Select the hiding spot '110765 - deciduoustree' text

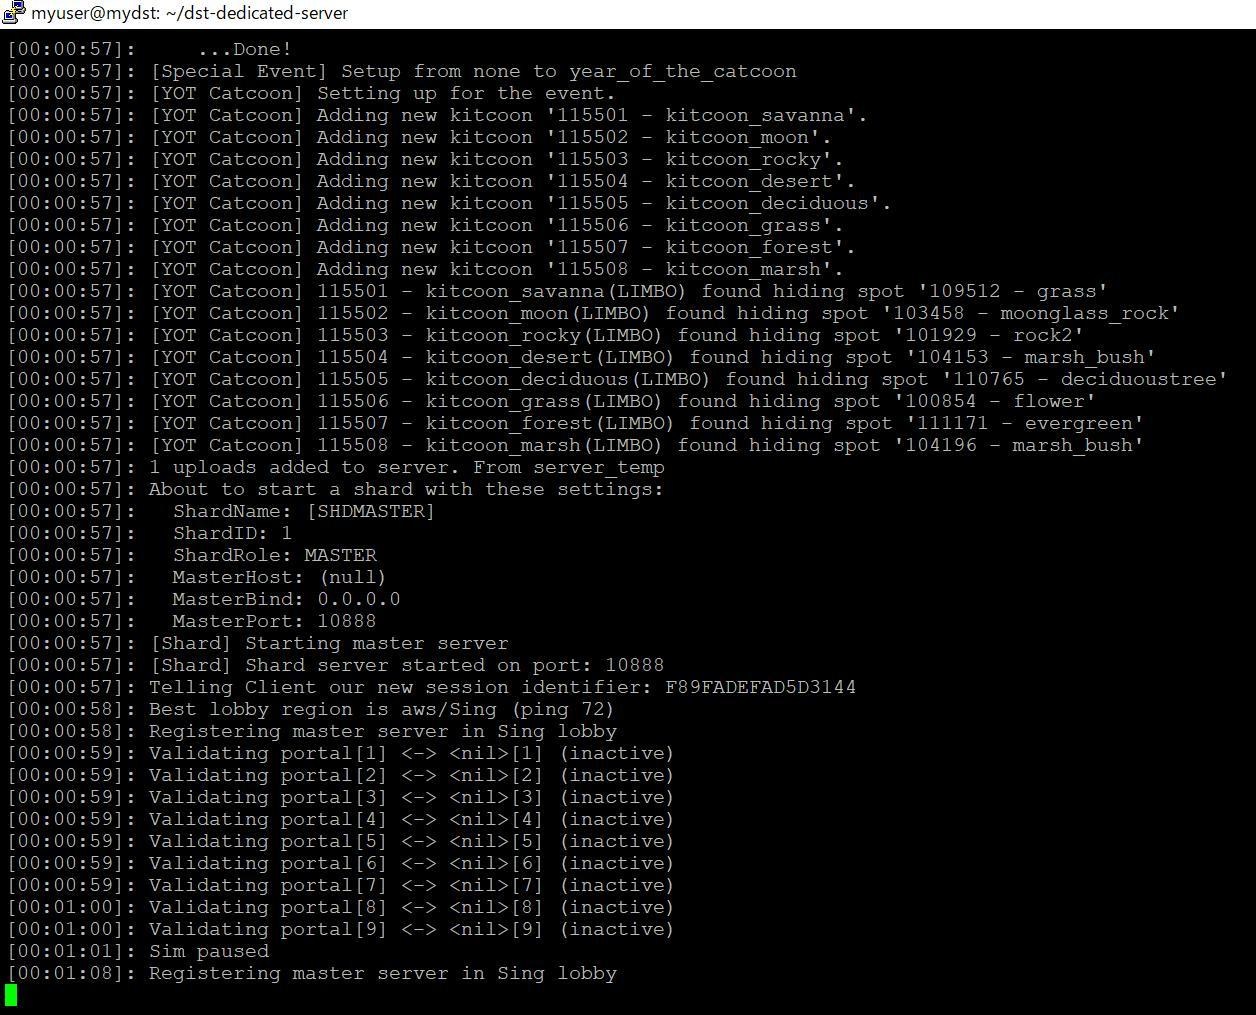(x=1086, y=379)
